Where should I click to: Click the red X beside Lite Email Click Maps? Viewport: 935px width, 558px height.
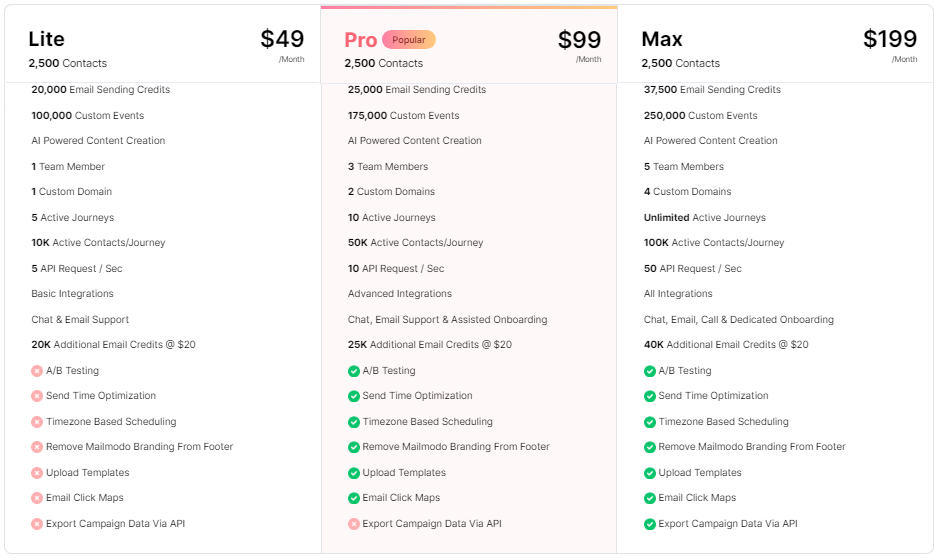pos(37,498)
